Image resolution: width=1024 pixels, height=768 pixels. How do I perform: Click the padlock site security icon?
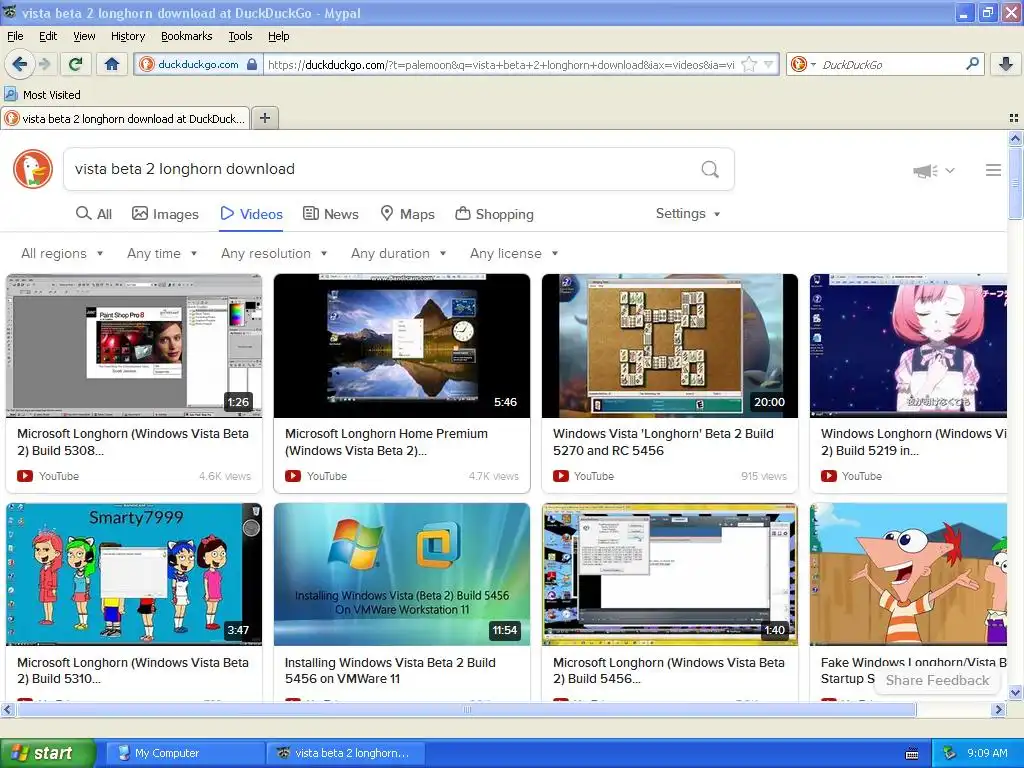pos(252,65)
